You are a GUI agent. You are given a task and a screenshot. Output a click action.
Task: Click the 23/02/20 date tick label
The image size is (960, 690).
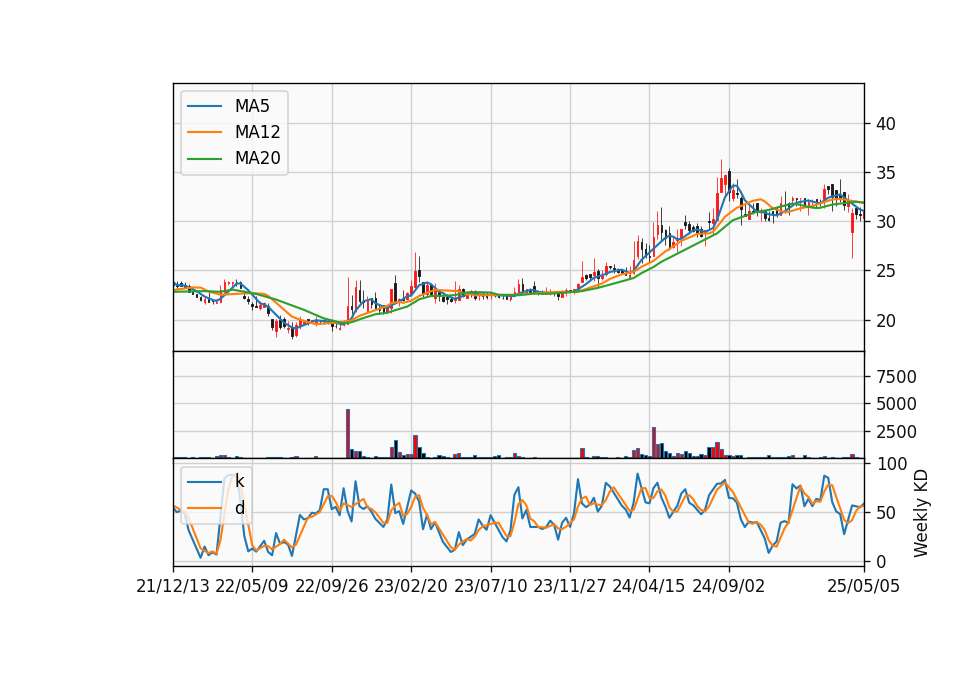411,587
